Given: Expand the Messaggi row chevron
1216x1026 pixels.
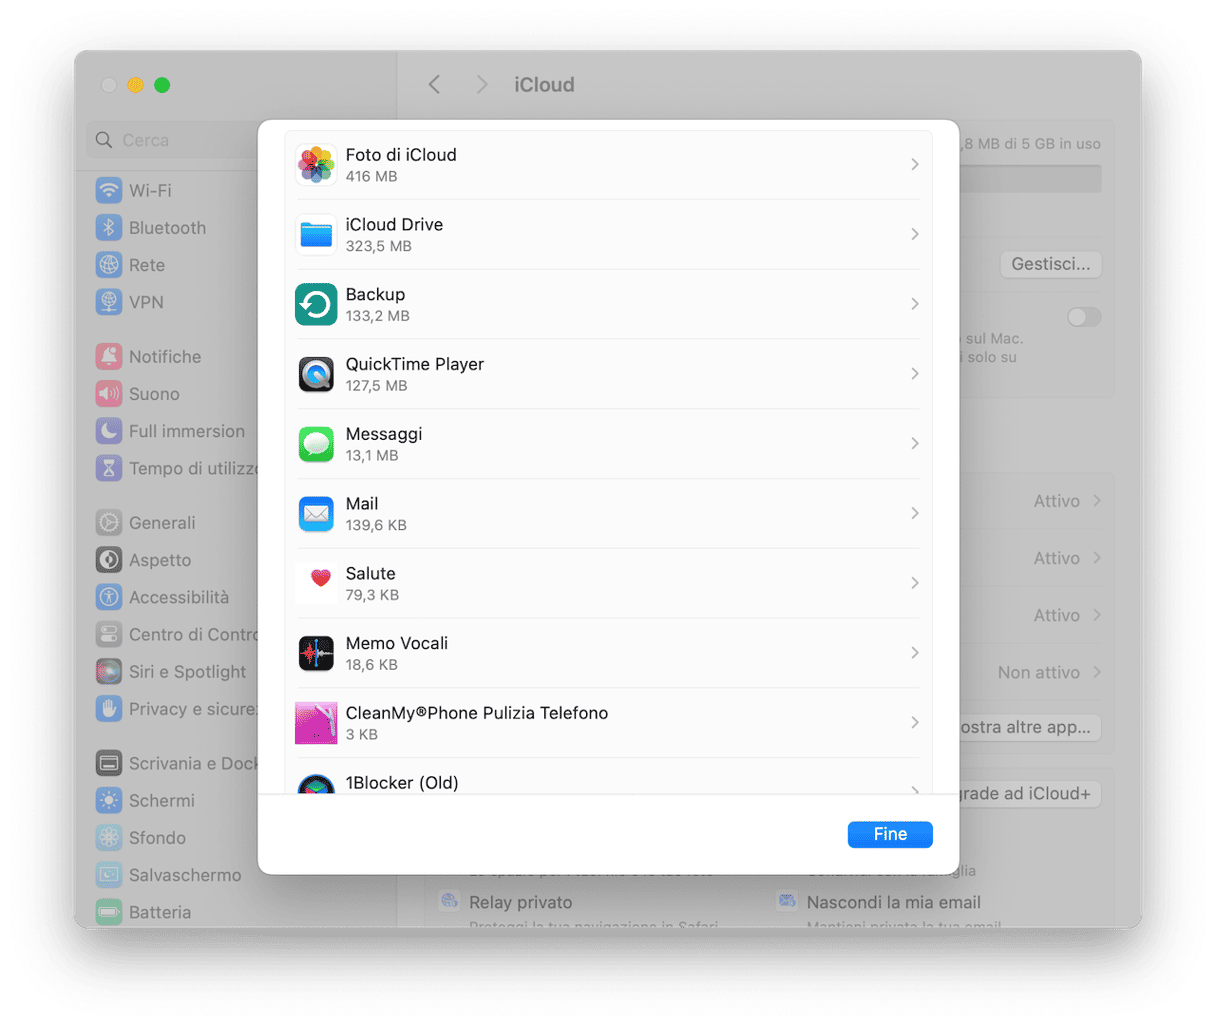Looking at the screenshot, I should [914, 443].
